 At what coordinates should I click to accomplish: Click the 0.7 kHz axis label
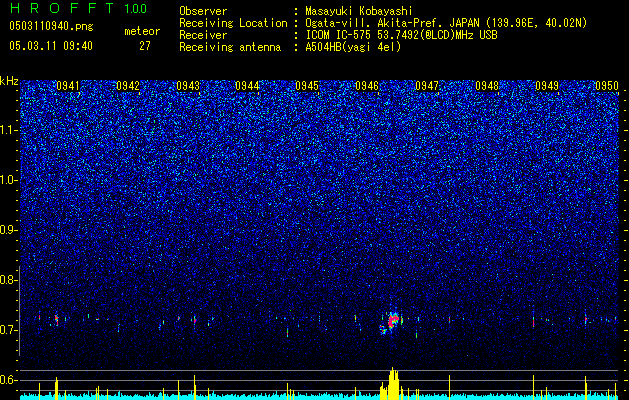point(8,330)
